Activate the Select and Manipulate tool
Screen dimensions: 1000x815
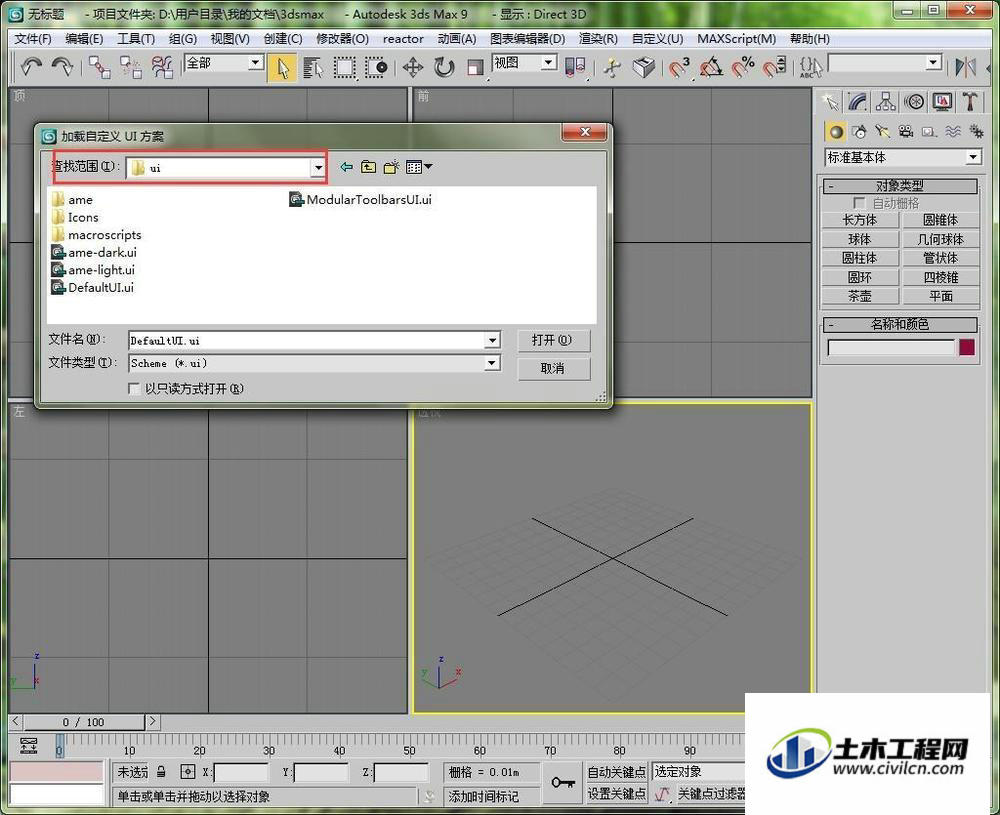click(612, 67)
